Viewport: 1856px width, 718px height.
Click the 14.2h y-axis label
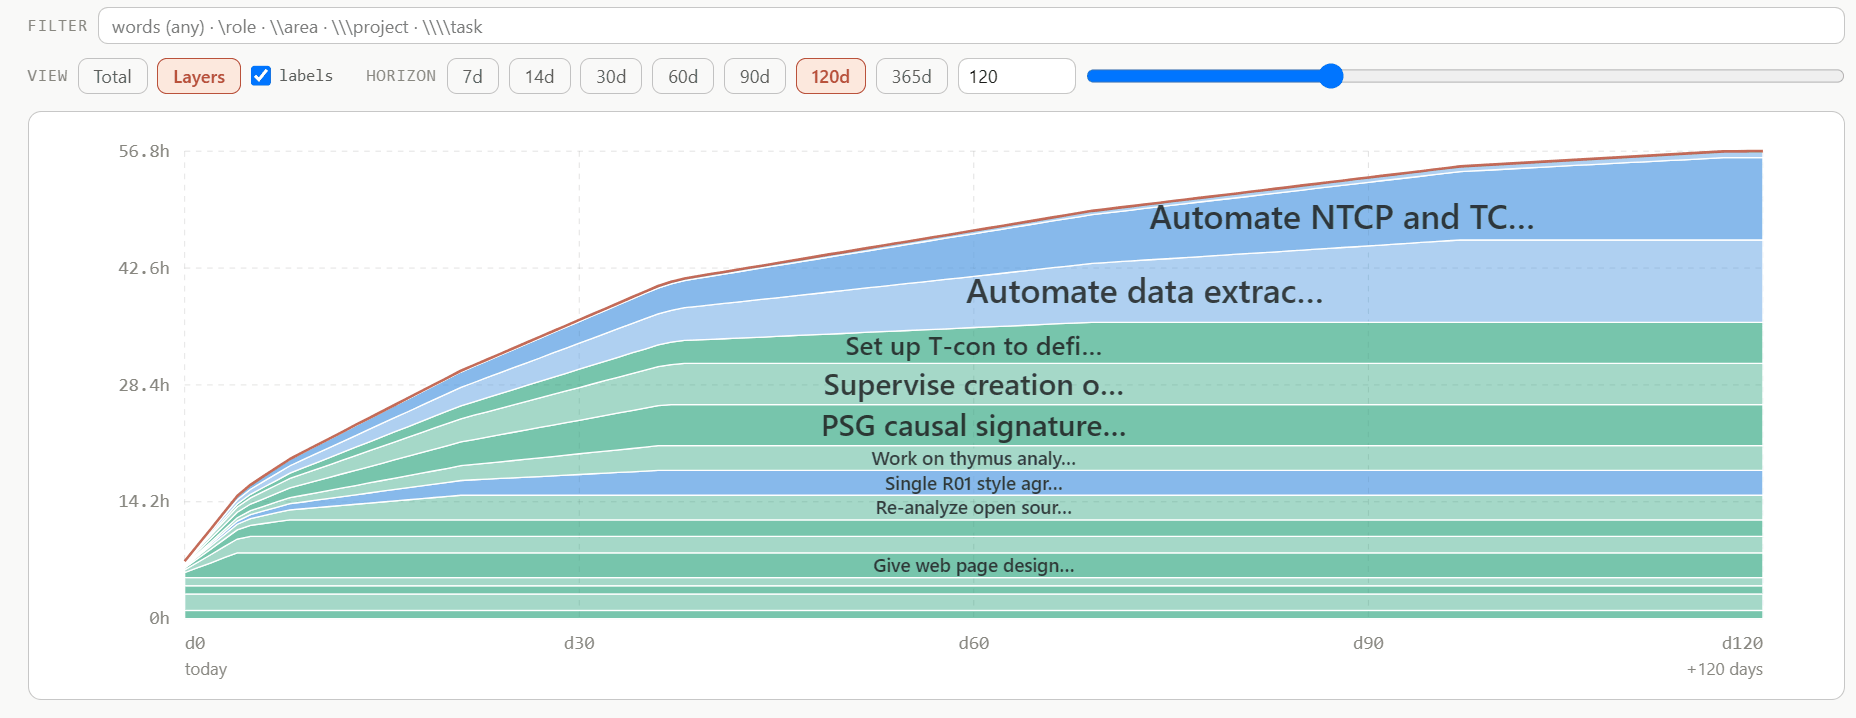point(144,501)
